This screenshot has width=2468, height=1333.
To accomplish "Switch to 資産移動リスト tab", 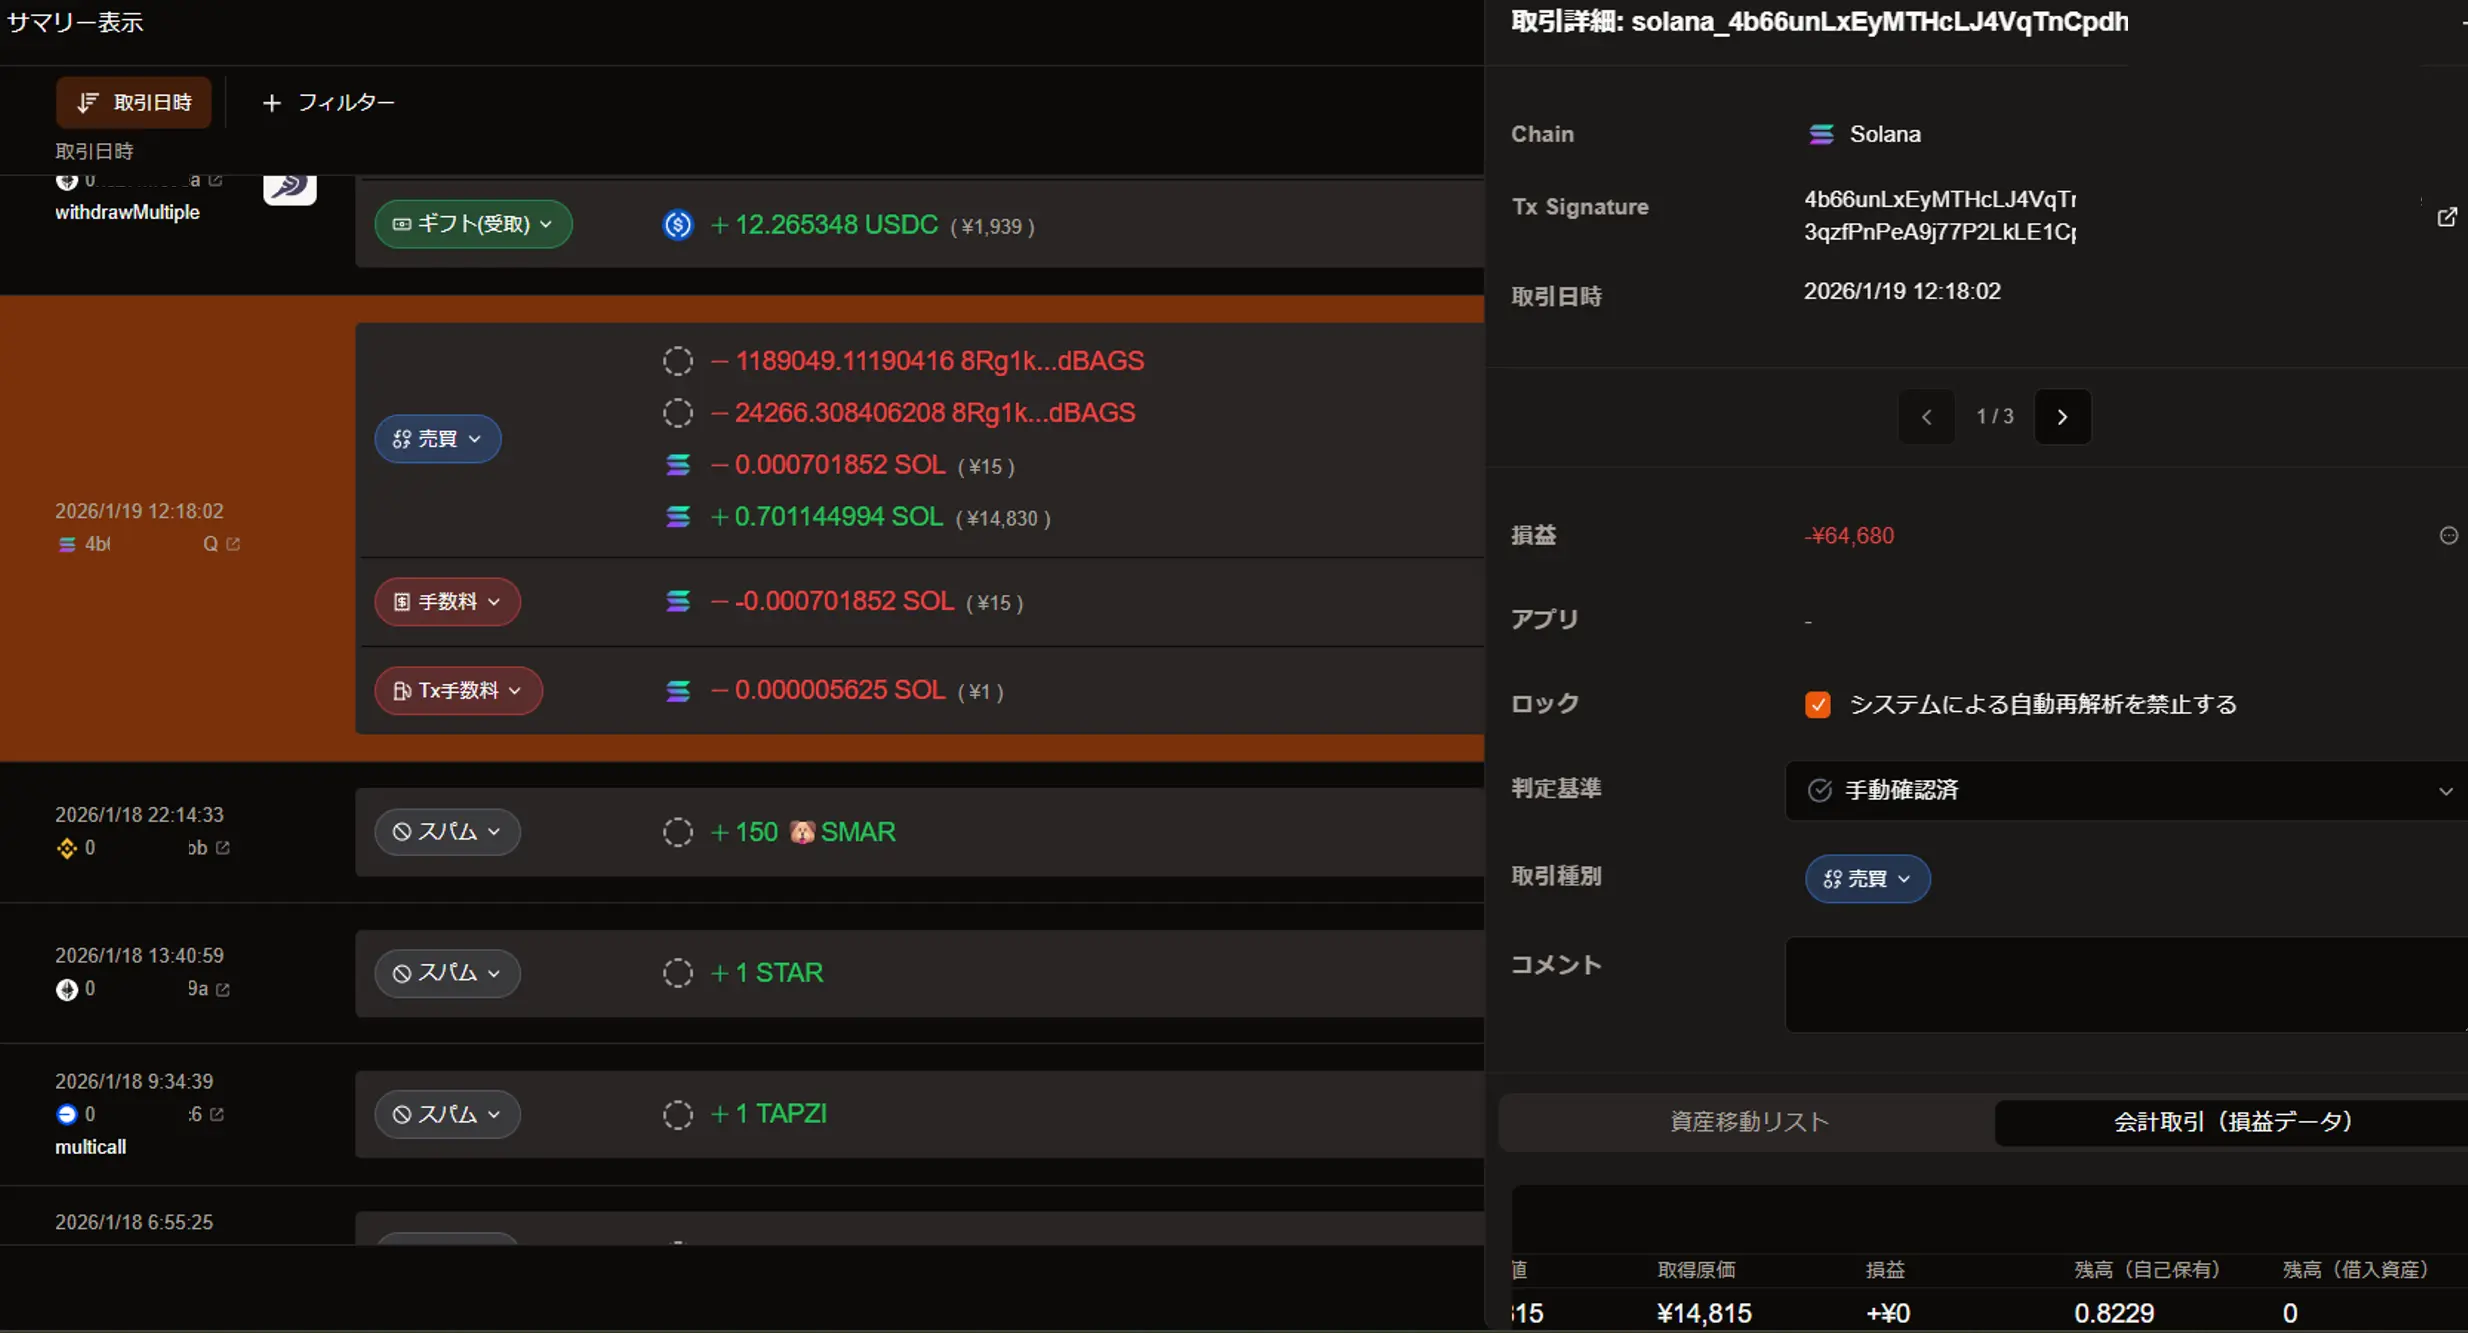I will point(1749,1122).
